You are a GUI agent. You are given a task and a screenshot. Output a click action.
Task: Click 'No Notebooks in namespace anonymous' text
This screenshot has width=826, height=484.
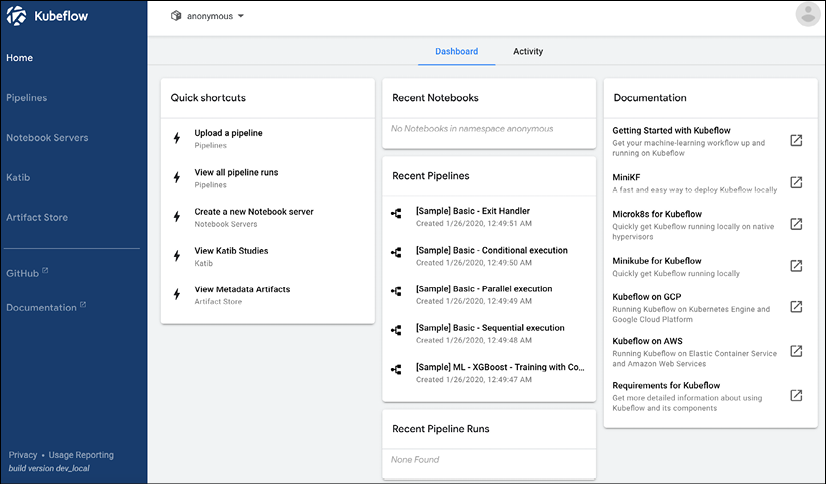coord(472,129)
